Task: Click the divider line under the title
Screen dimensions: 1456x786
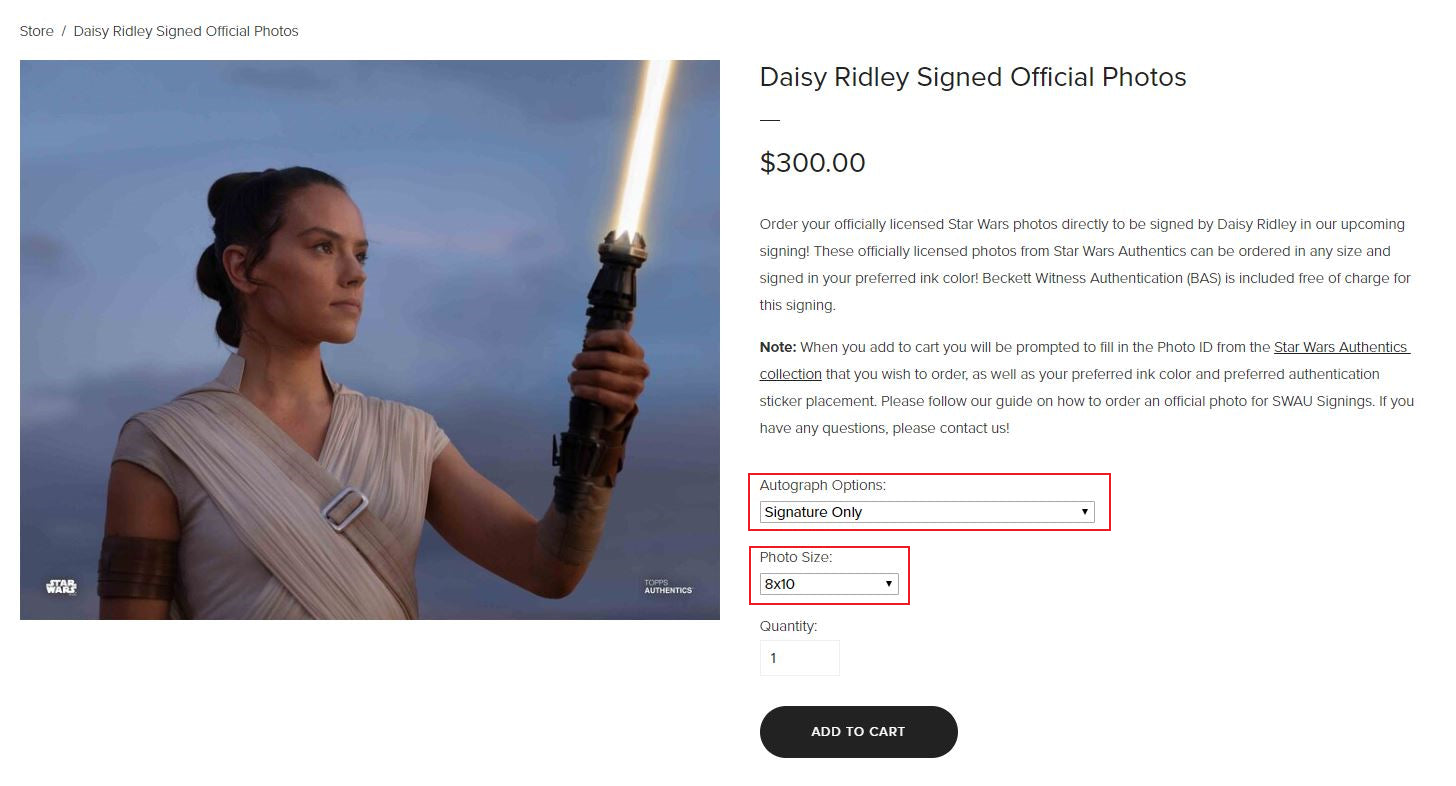Action: point(769,120)
